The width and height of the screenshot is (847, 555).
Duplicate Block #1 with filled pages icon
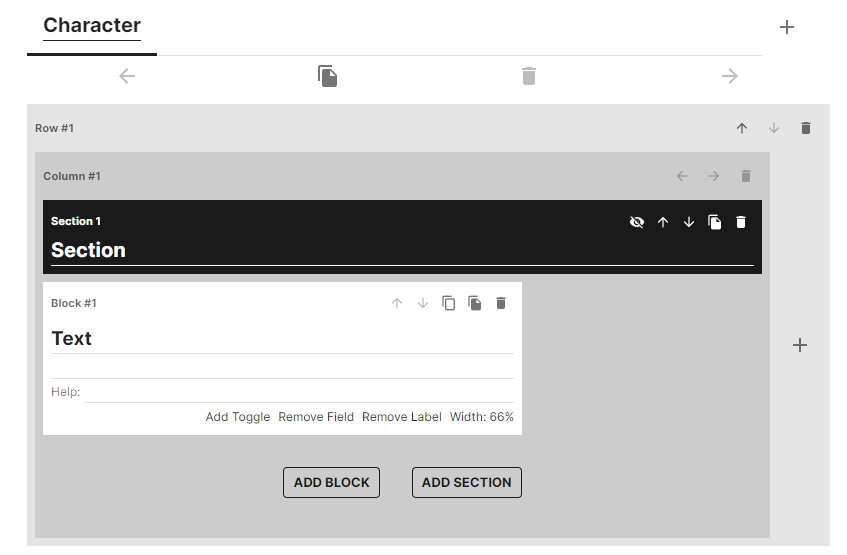coord(475,303)
